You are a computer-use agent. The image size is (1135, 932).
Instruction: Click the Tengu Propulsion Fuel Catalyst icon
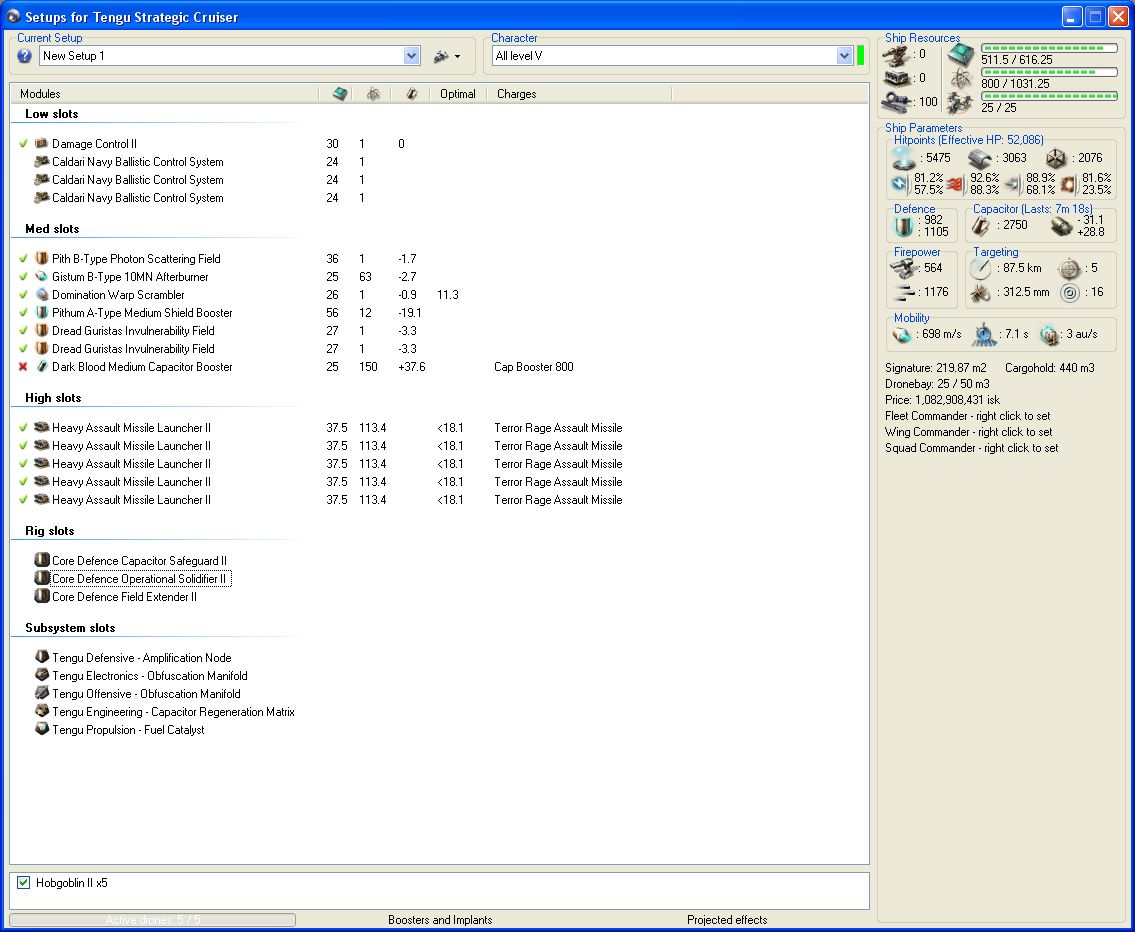[42, 729]
